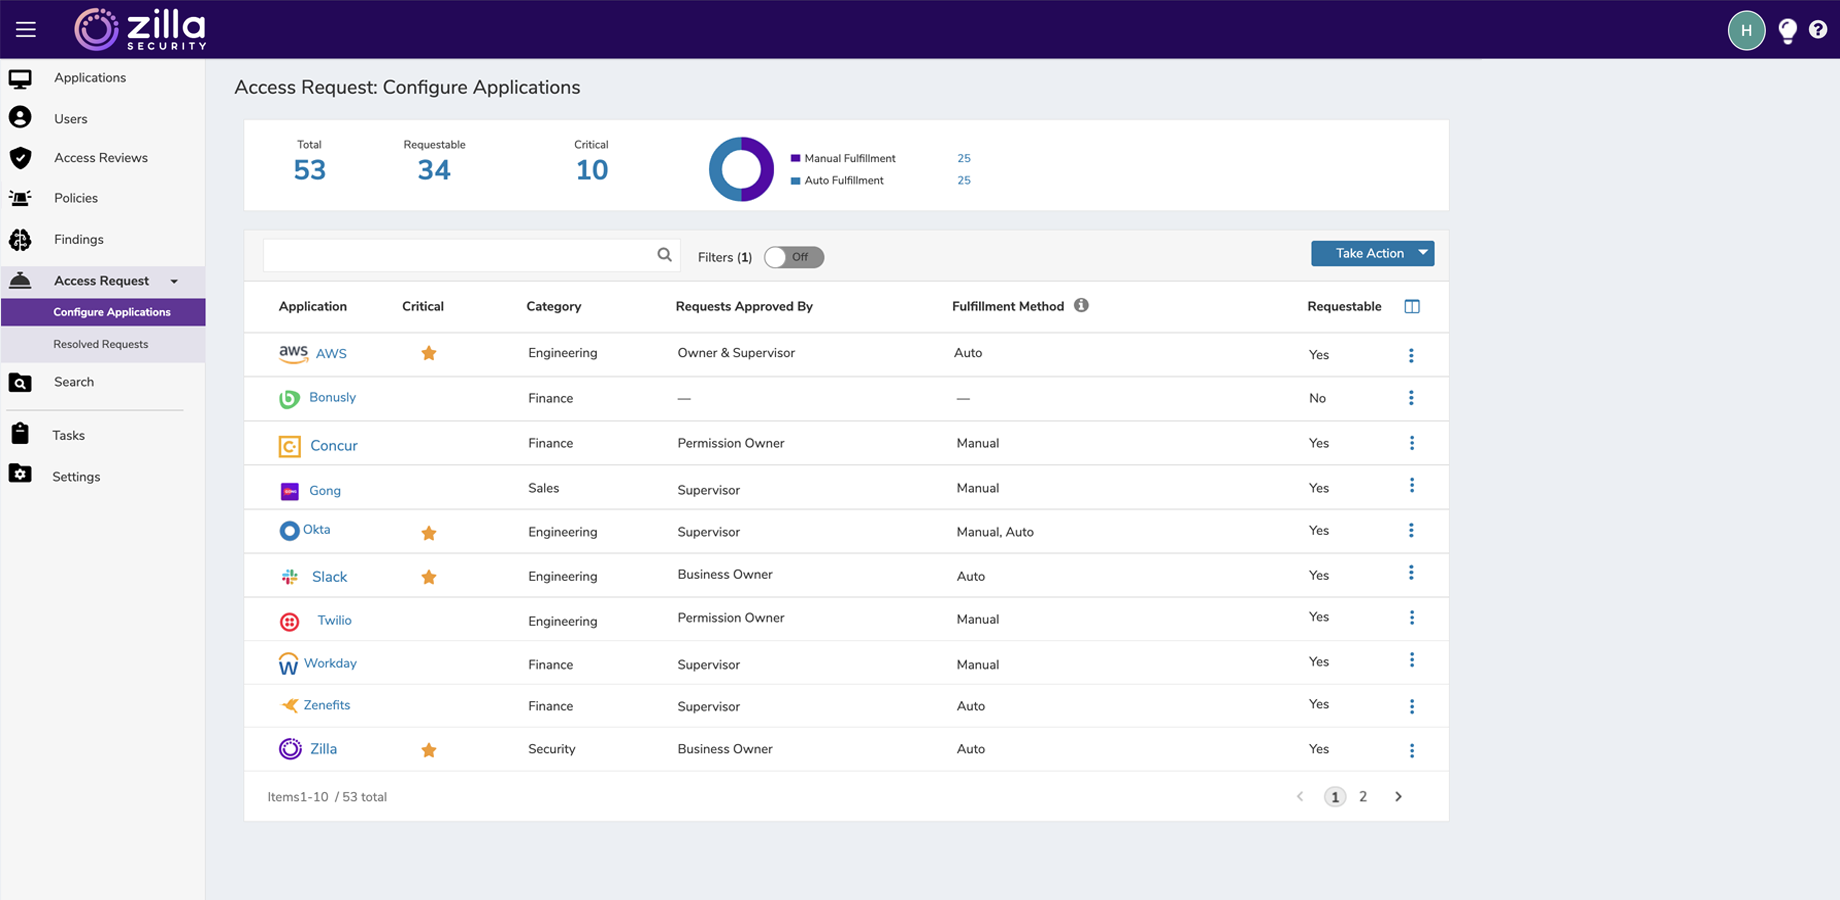Click the fulfillment donut chart
This screenshot has height=900, width=1840.
click(741, 169)
